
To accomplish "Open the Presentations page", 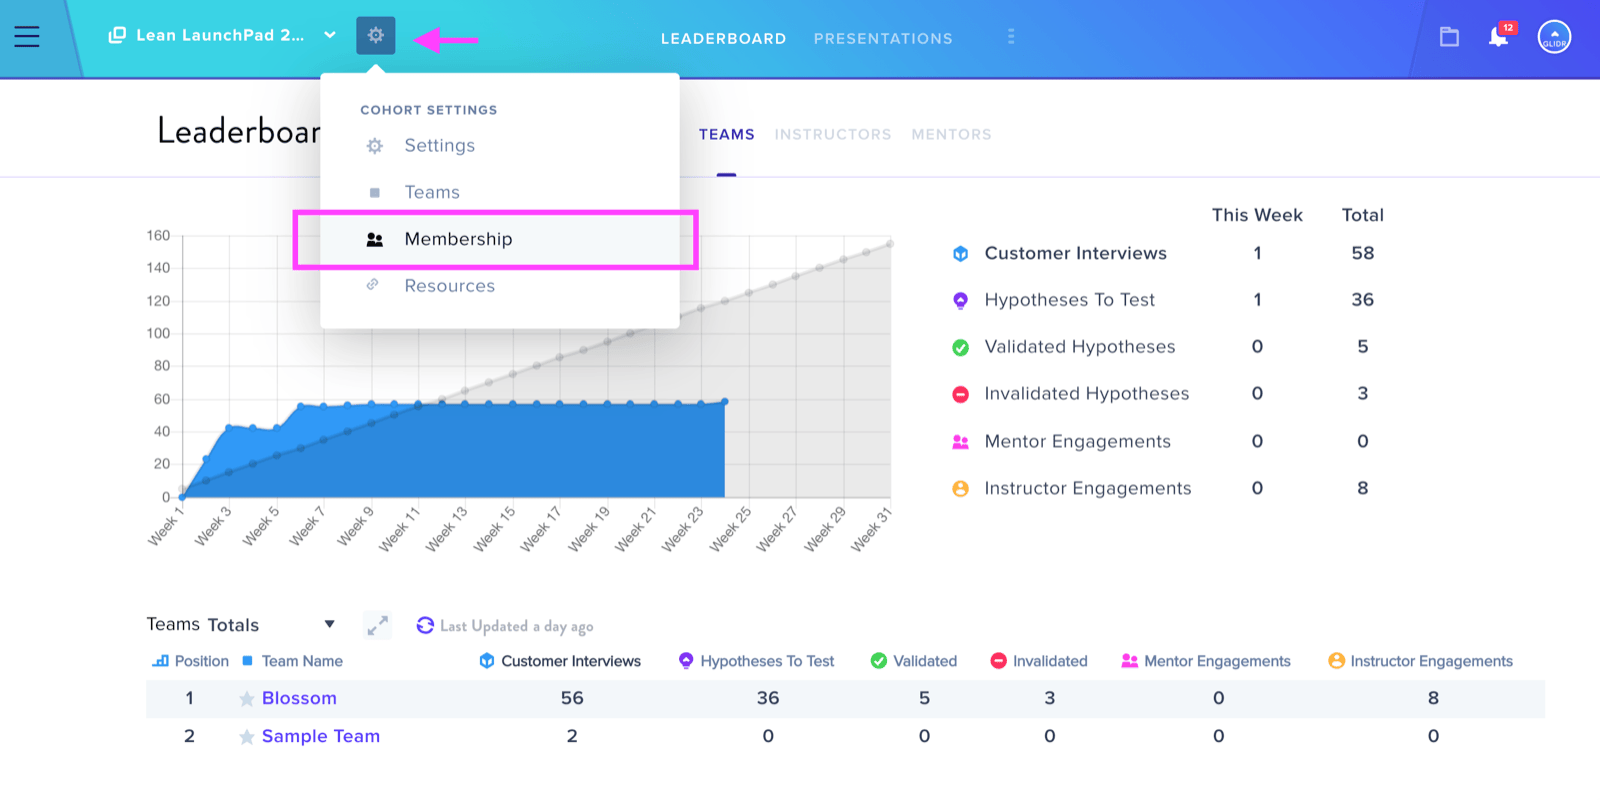I will (883, 38).
